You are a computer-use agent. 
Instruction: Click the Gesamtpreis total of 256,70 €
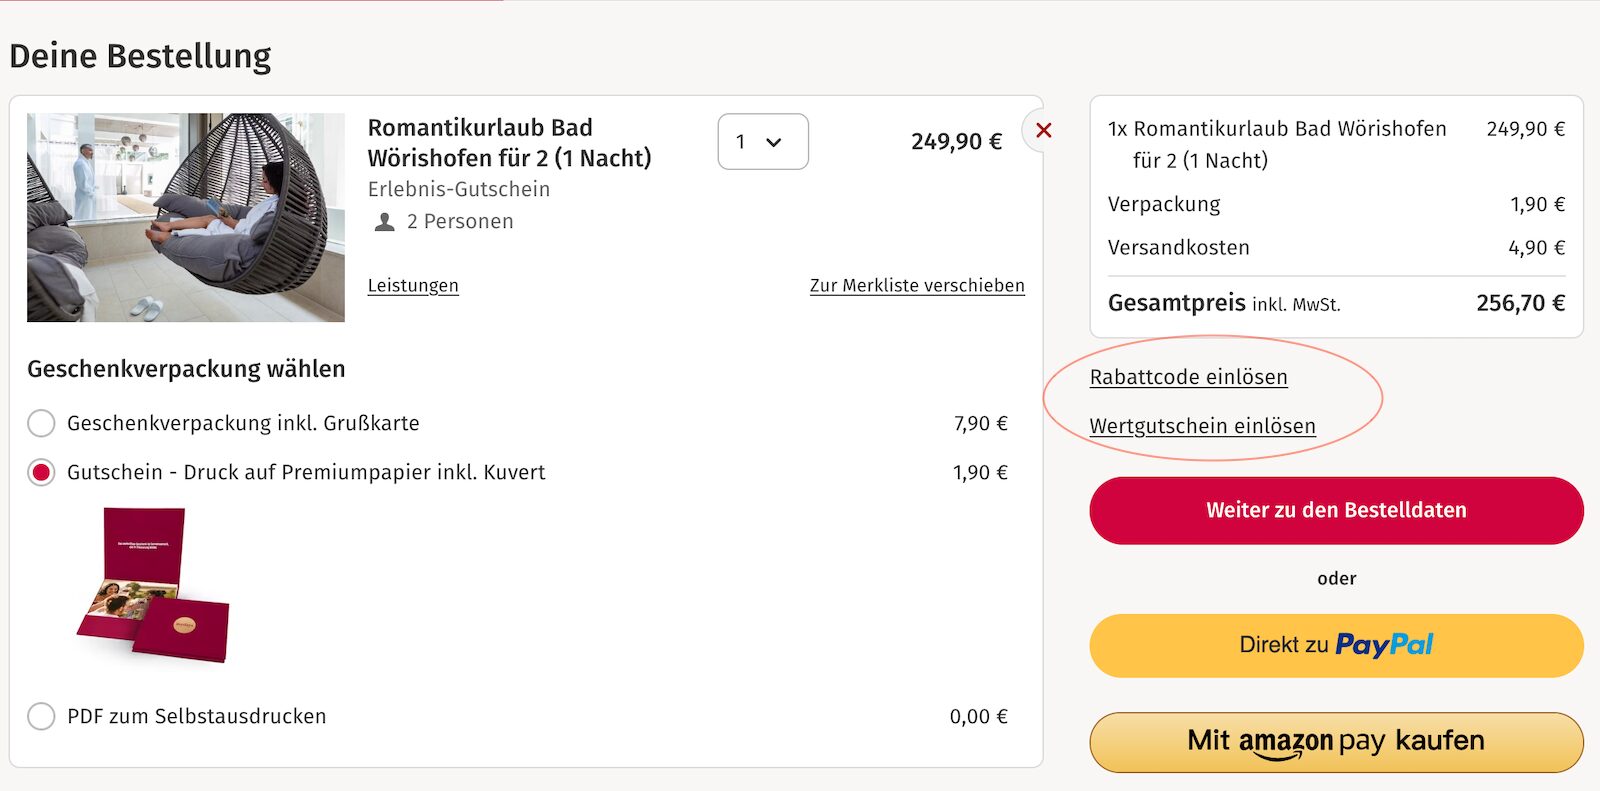1520,303
